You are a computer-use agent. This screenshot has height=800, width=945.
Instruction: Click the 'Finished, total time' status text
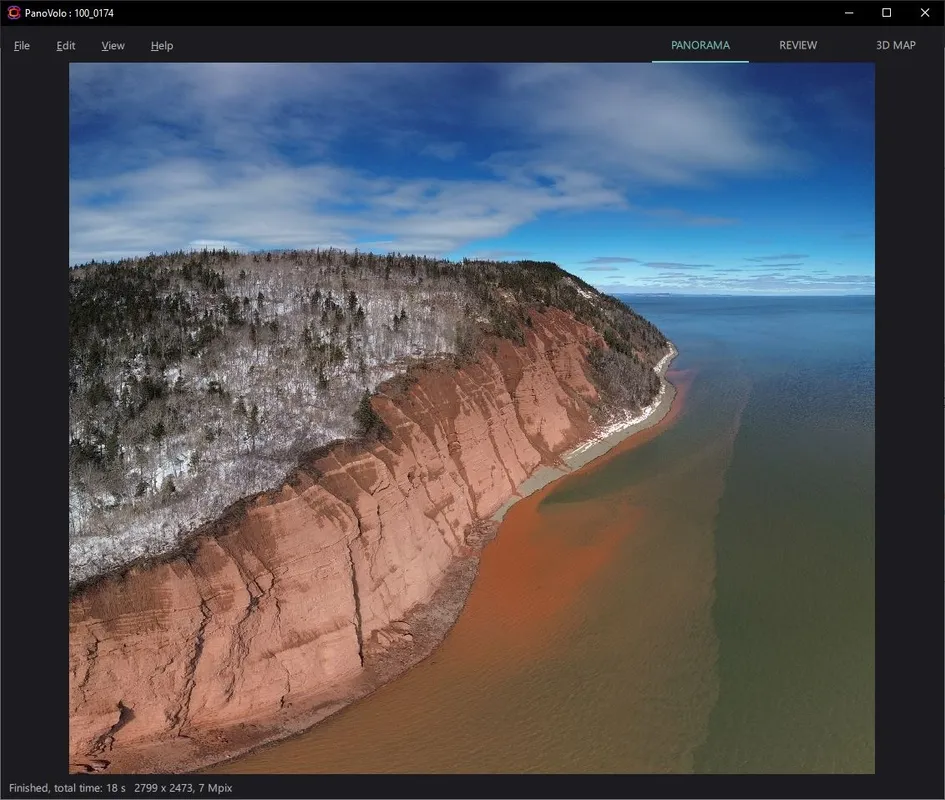tap(67, 788)
